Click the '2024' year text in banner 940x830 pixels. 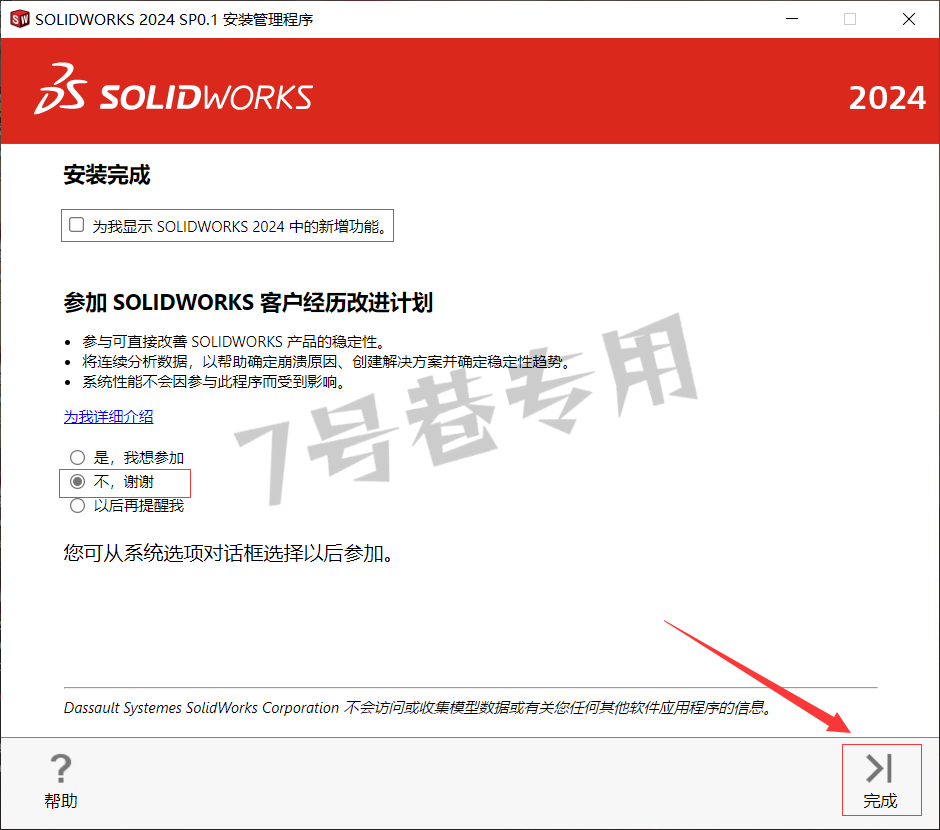(x=887, y=98)
